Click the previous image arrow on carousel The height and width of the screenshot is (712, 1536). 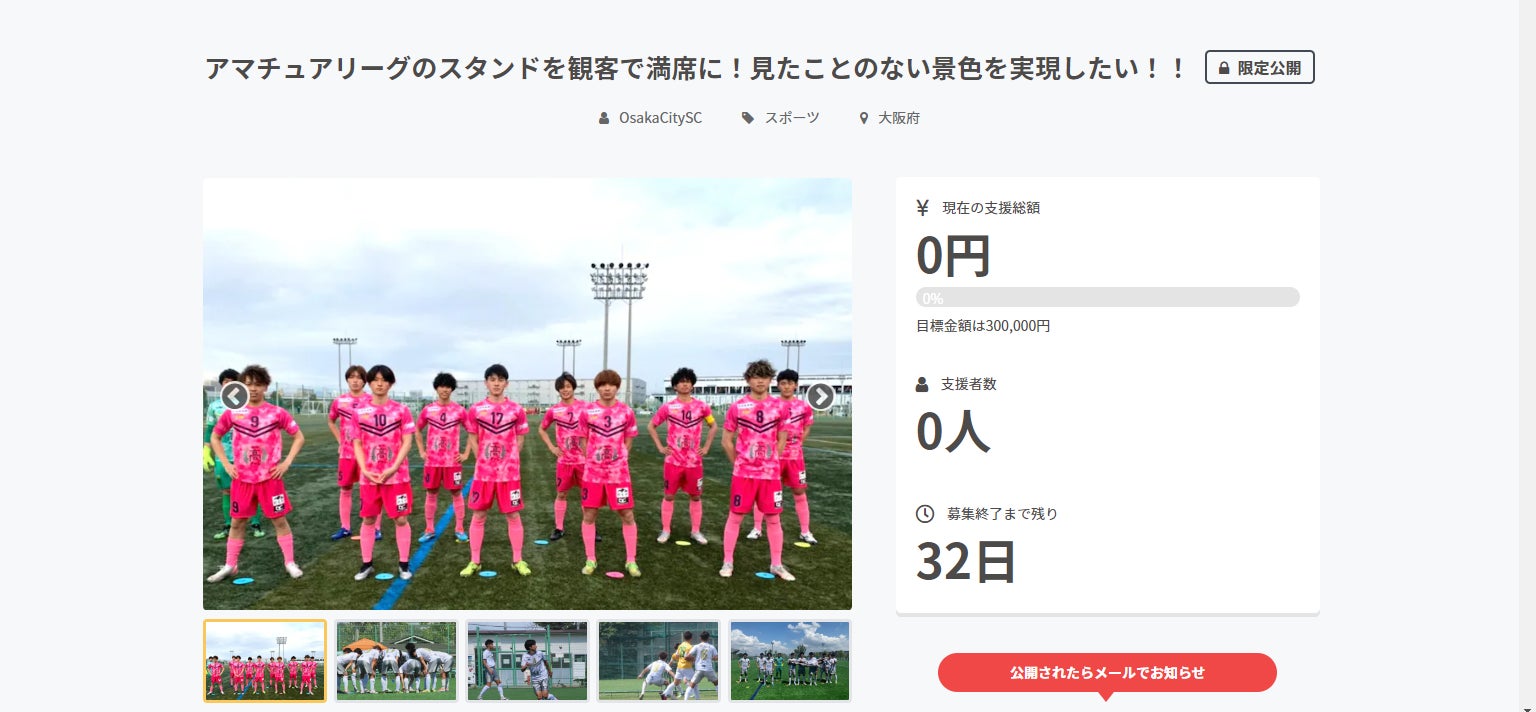234,396
